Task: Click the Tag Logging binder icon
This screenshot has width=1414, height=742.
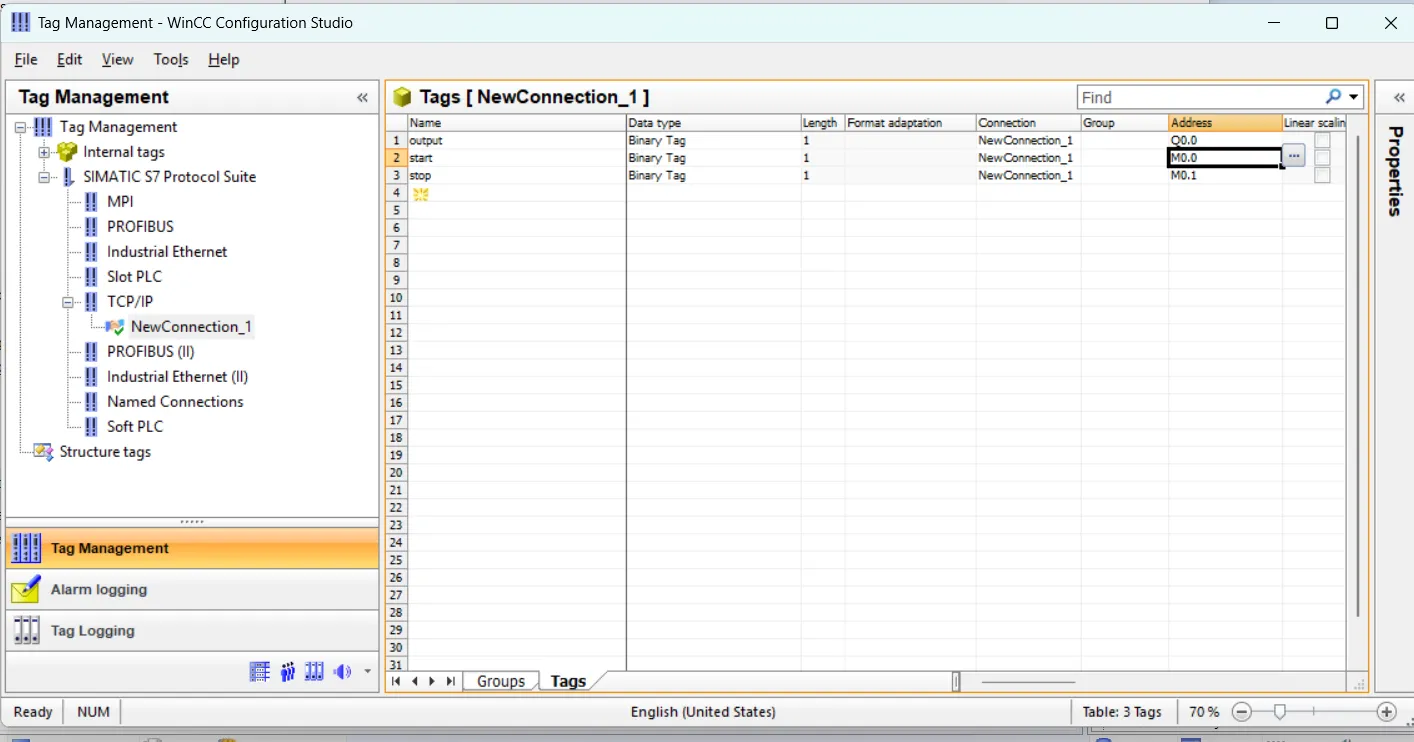Action: [x=27, y=630]
